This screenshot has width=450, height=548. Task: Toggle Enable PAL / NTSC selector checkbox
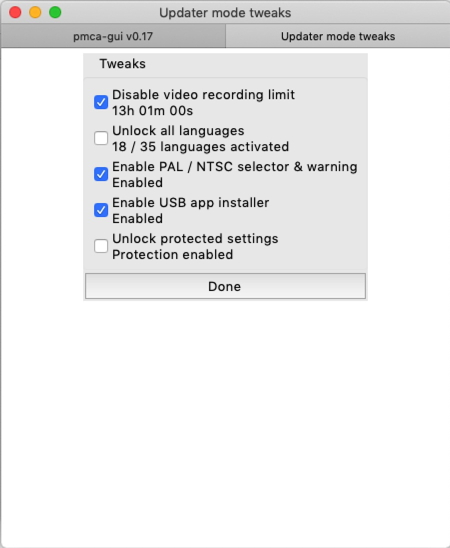tap(101, 174)
